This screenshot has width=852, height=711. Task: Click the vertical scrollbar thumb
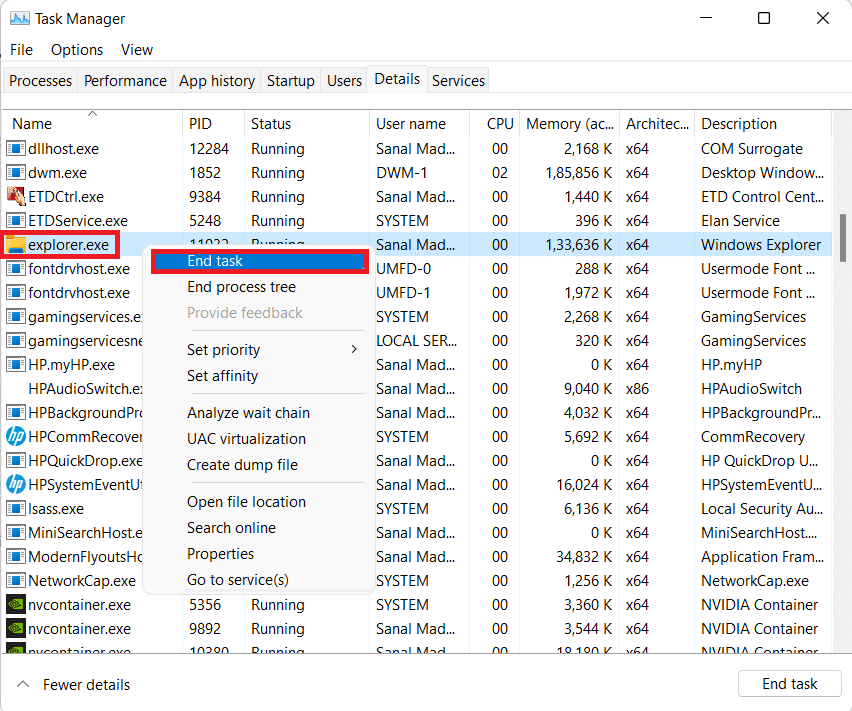pos(842,236)
